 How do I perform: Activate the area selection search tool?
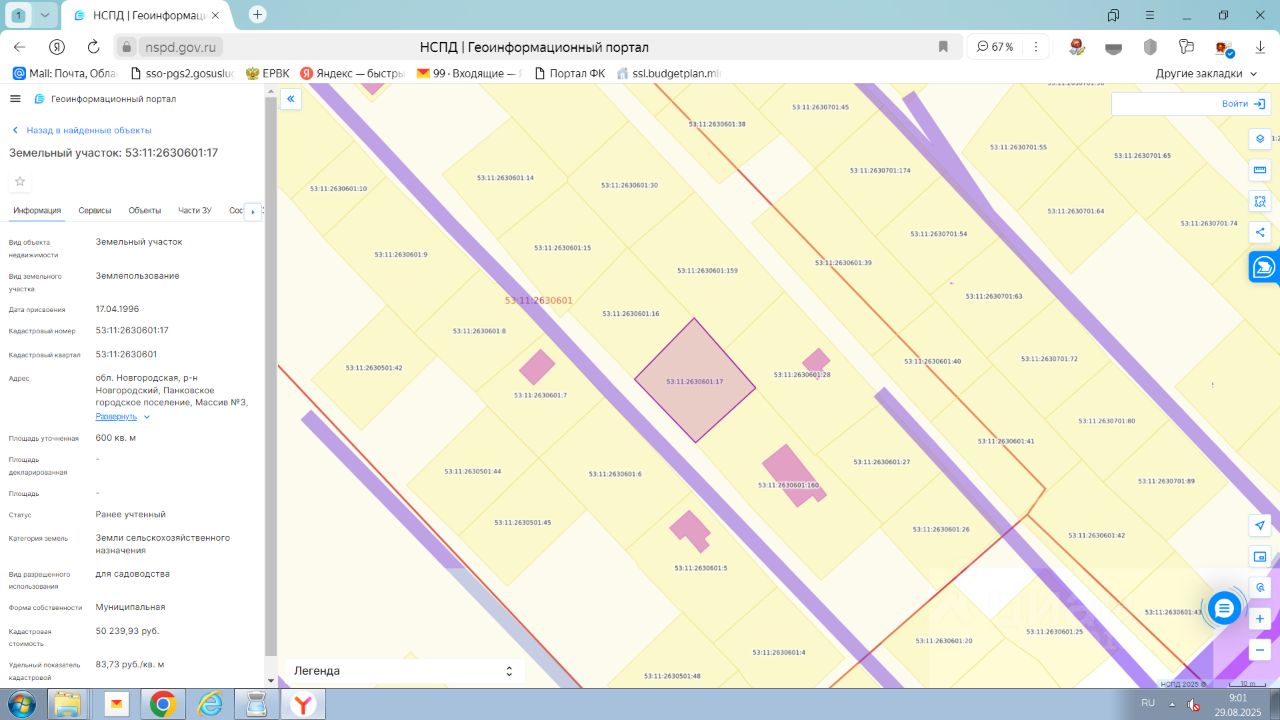point(1260,201)
